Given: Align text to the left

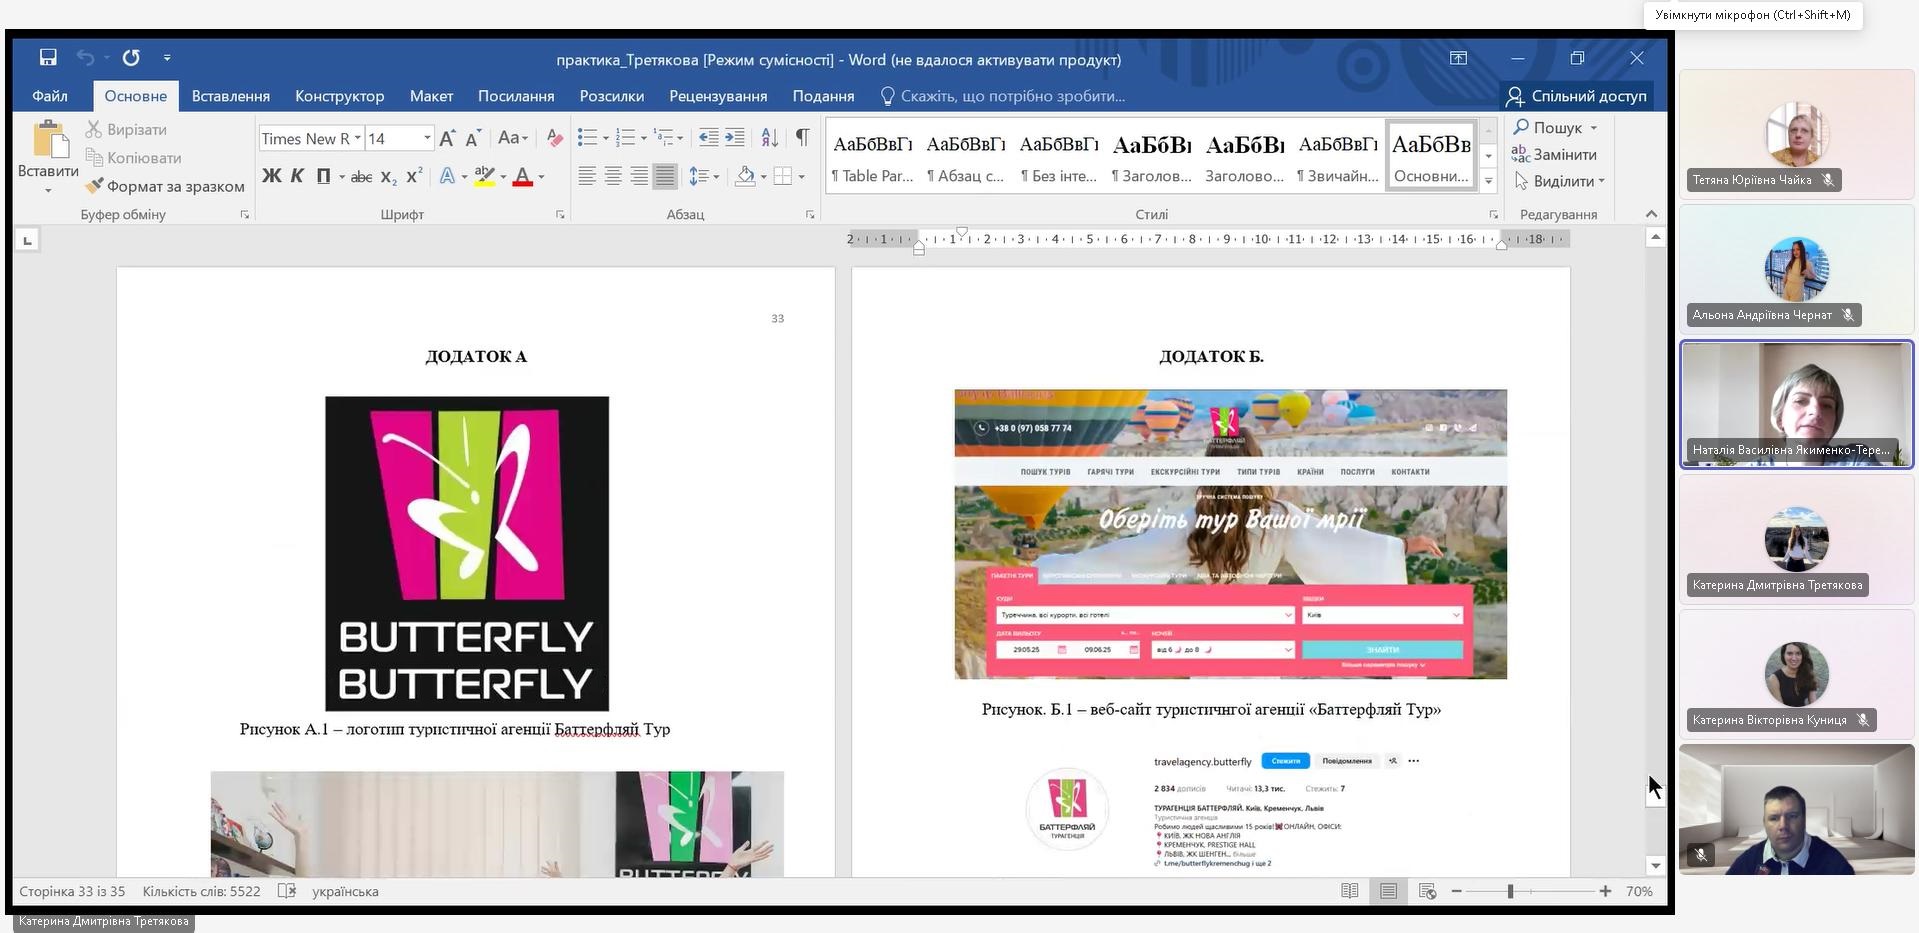Looking at the screenshot, I should [587, 177].
